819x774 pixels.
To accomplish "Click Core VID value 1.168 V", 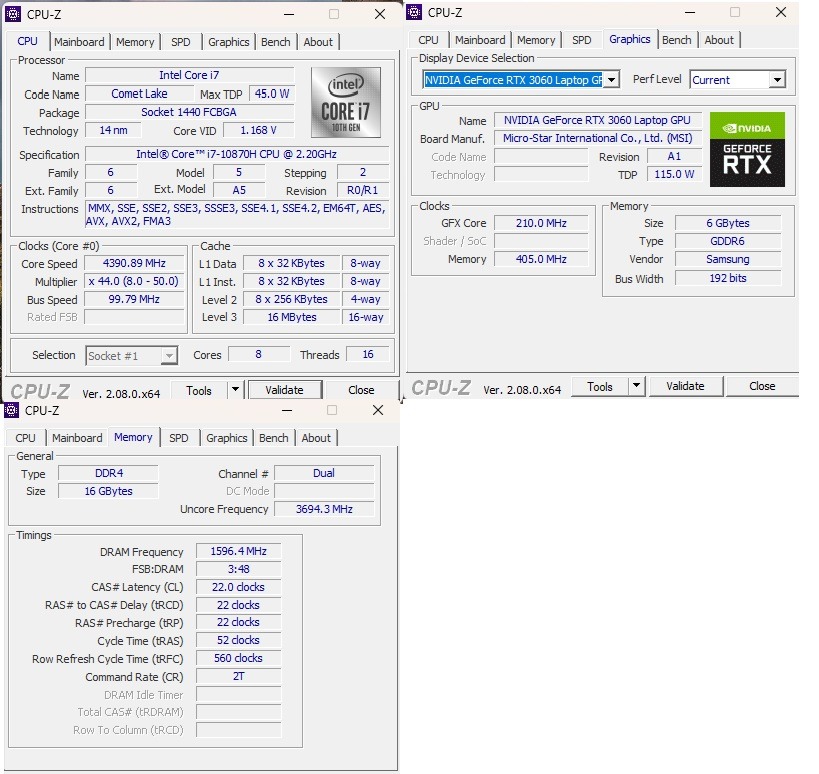I will [x=259, y=130].
